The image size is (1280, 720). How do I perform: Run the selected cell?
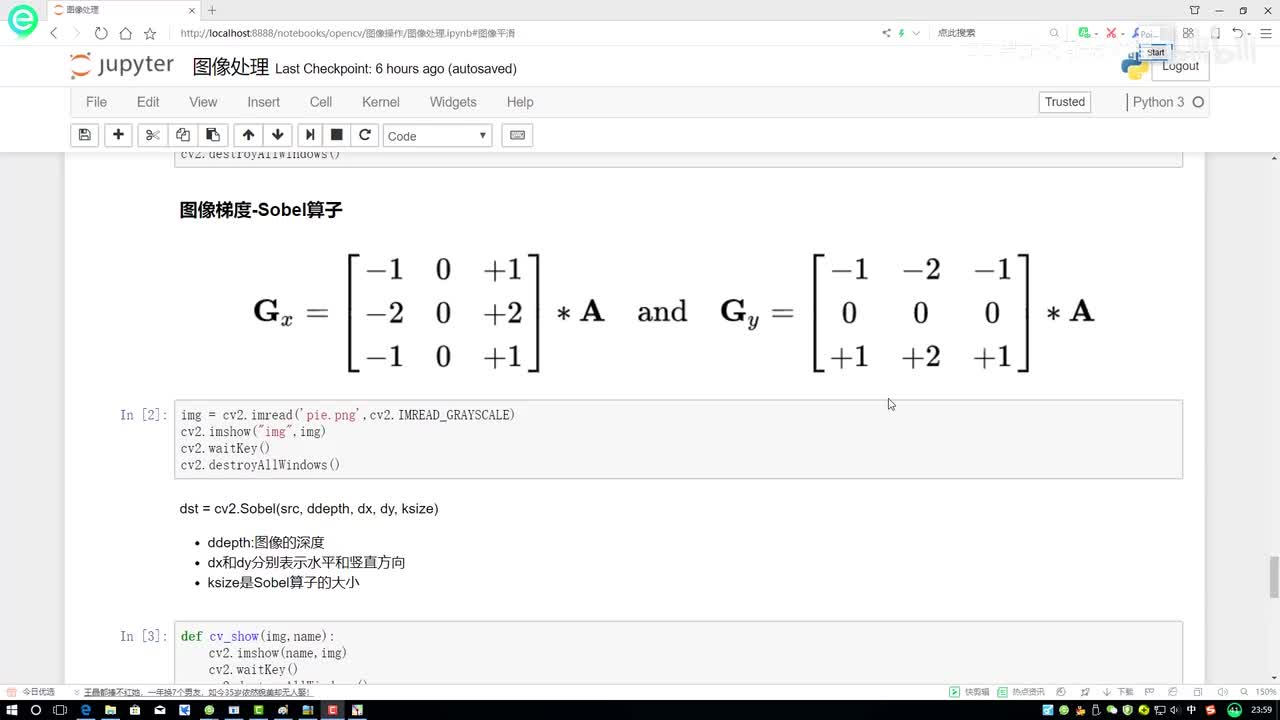[310, 135]
